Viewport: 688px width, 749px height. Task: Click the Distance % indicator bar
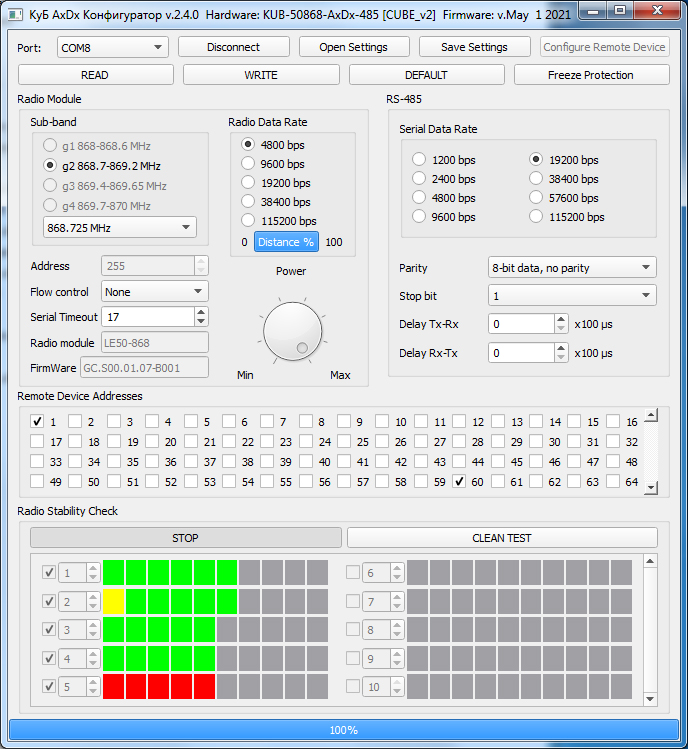point(286,242)
